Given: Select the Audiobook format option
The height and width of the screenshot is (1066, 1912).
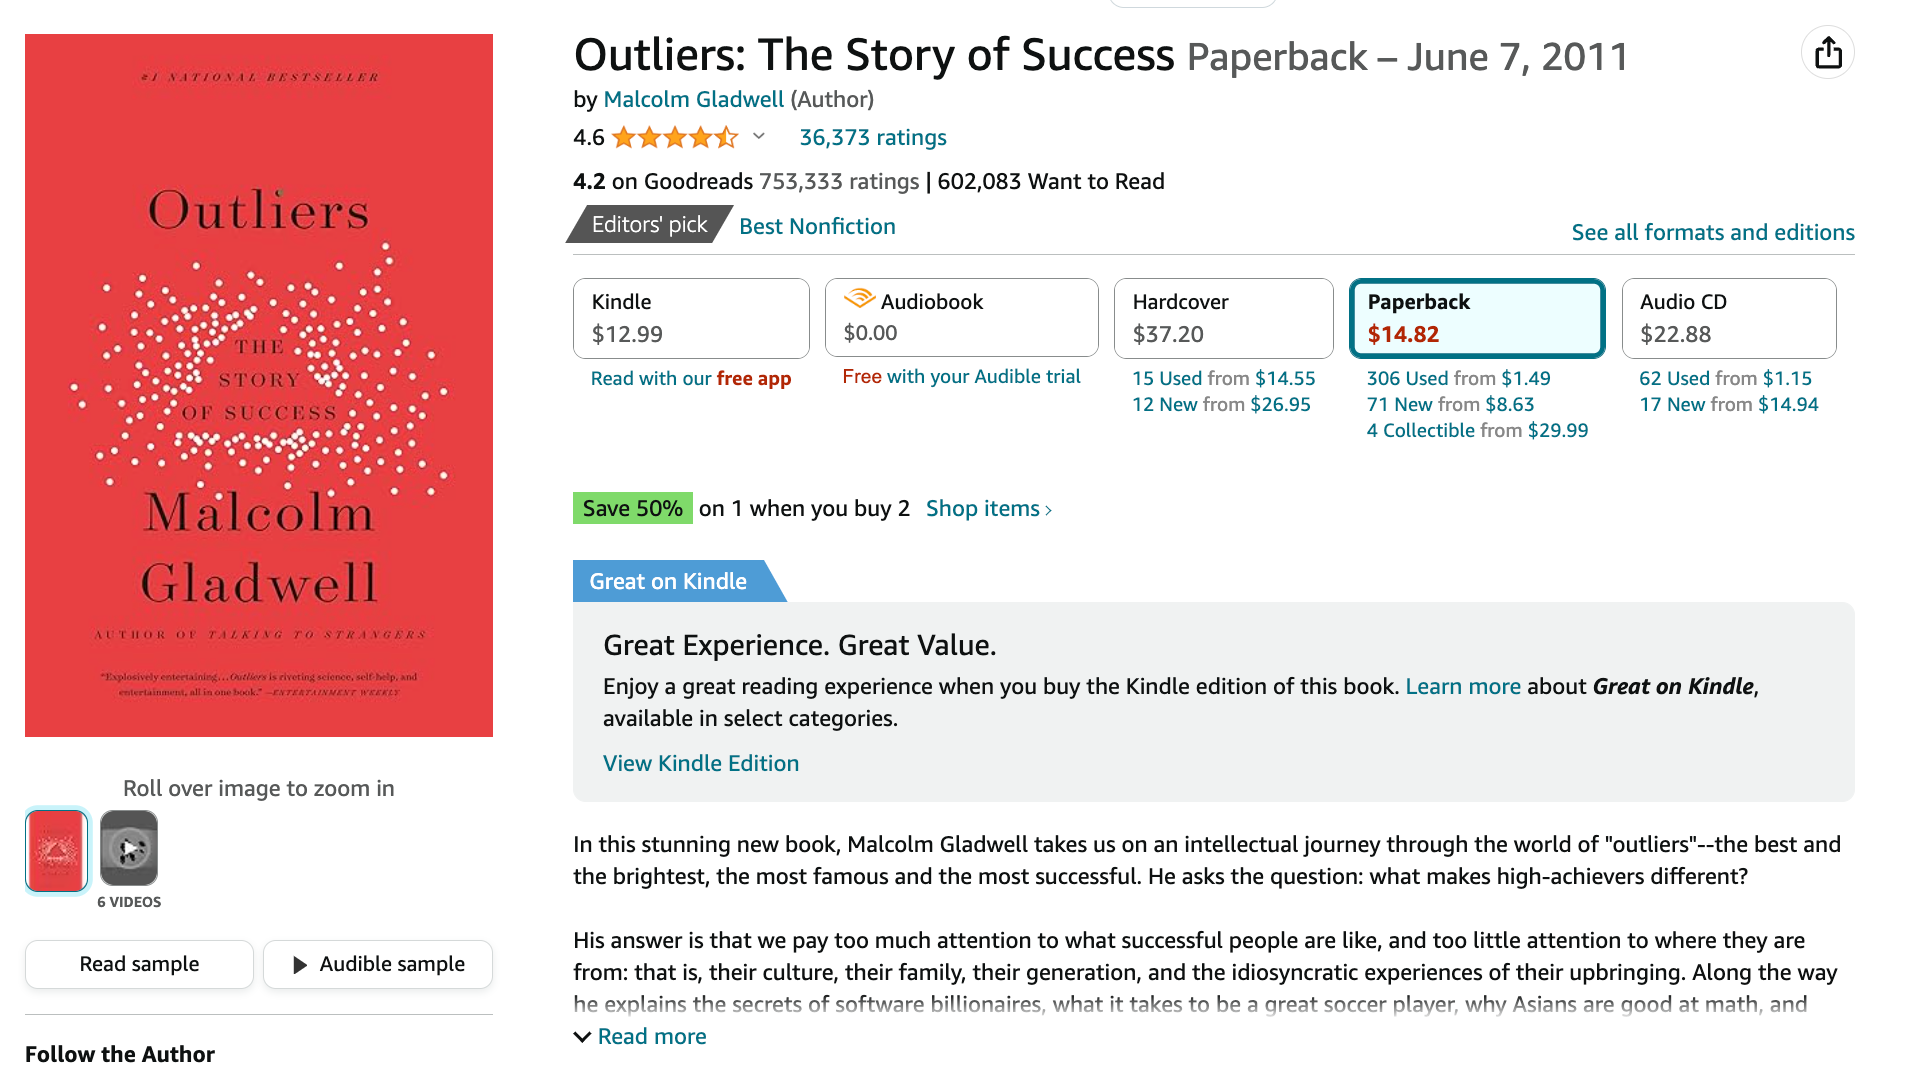Looking at the screenshot, I should (x=961, y=317).
